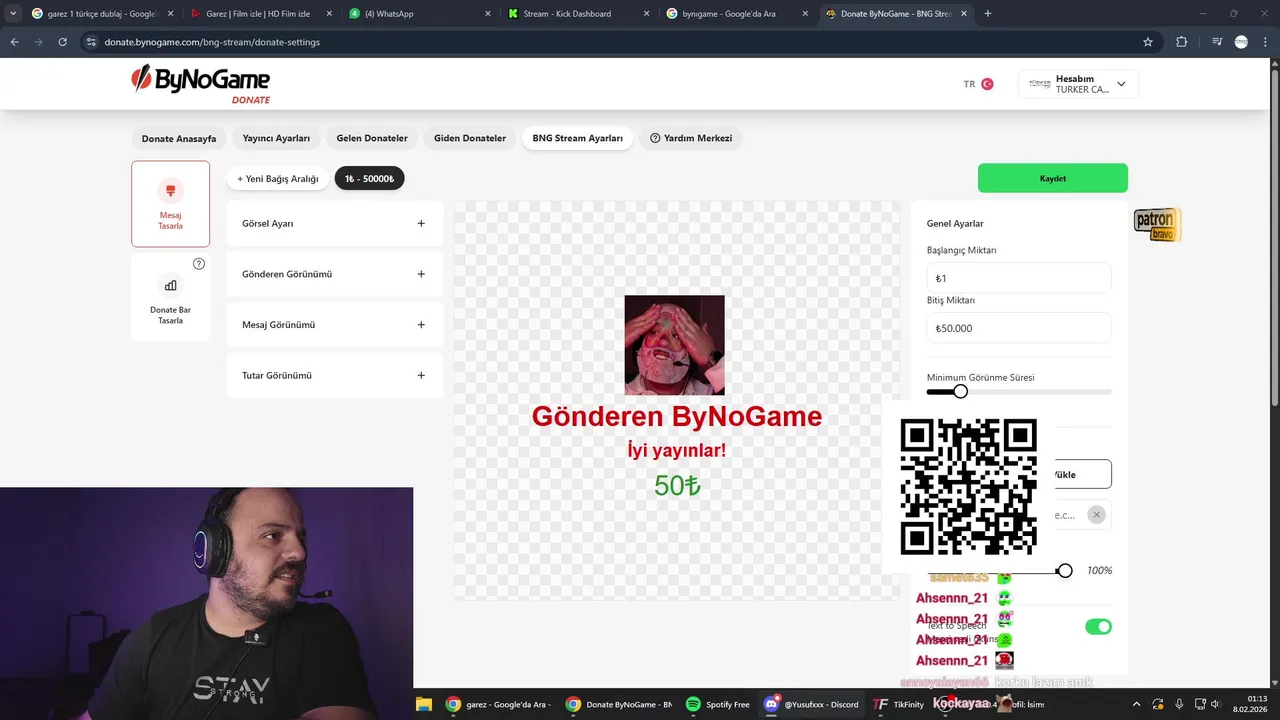Image resolution: width=1280 pixels, height=720 pixels.
Task: Open Spotify Free from the taskbar
Action: point(718,704)
